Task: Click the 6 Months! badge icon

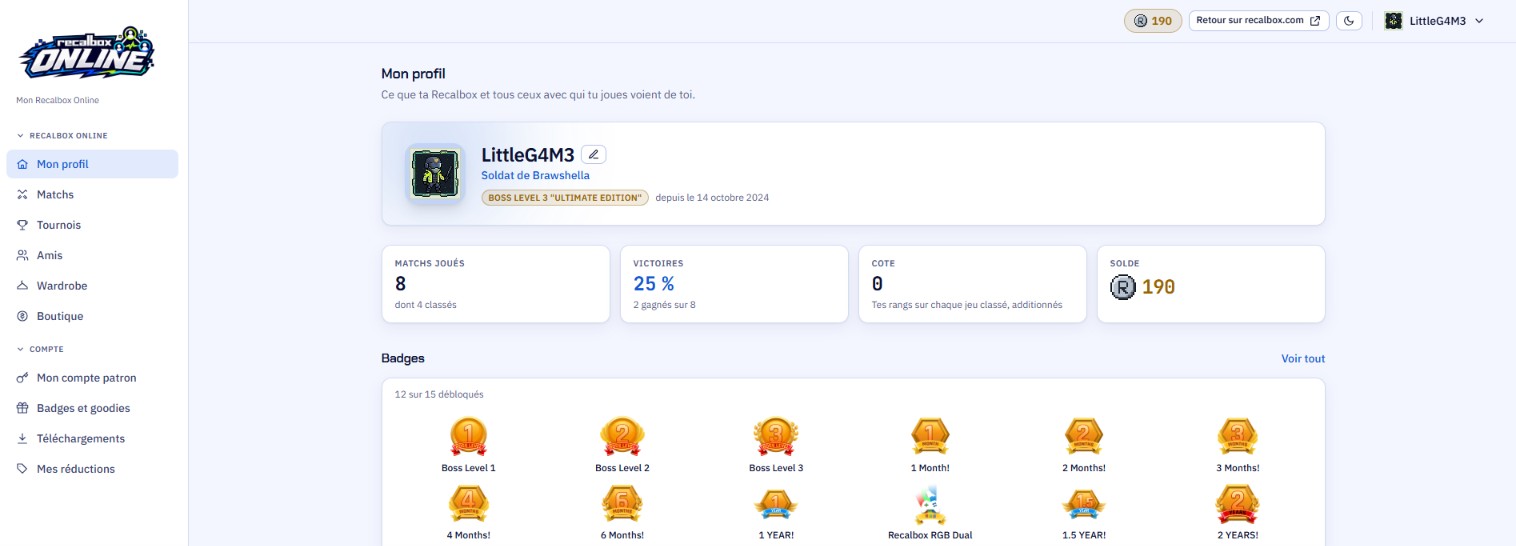Action: (x=622, y=505)
